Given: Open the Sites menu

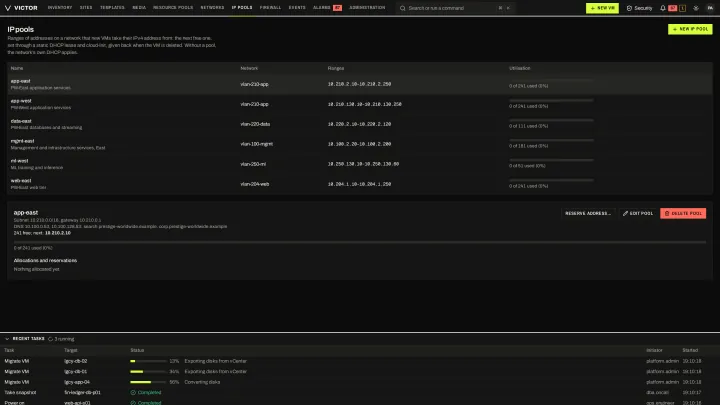Looking at the screenshot, I should click(86, 8).
